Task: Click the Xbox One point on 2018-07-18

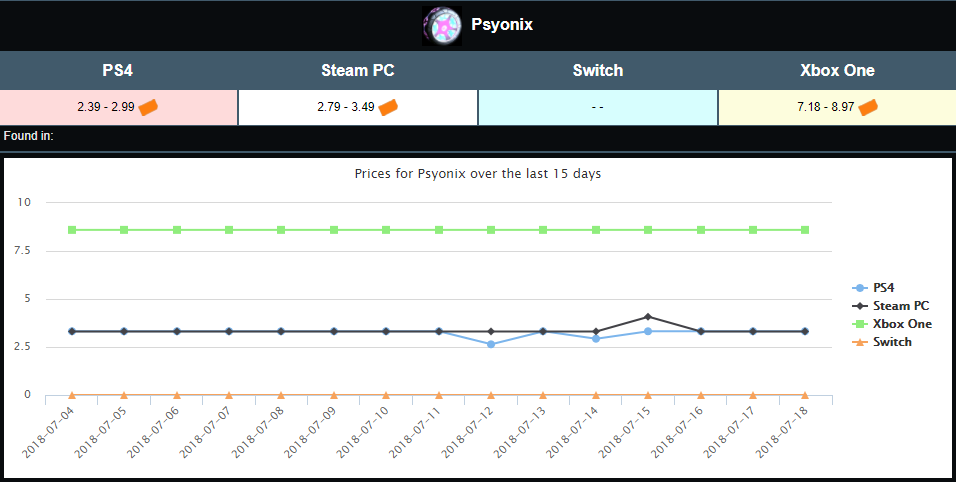Action: click(805, 230)
